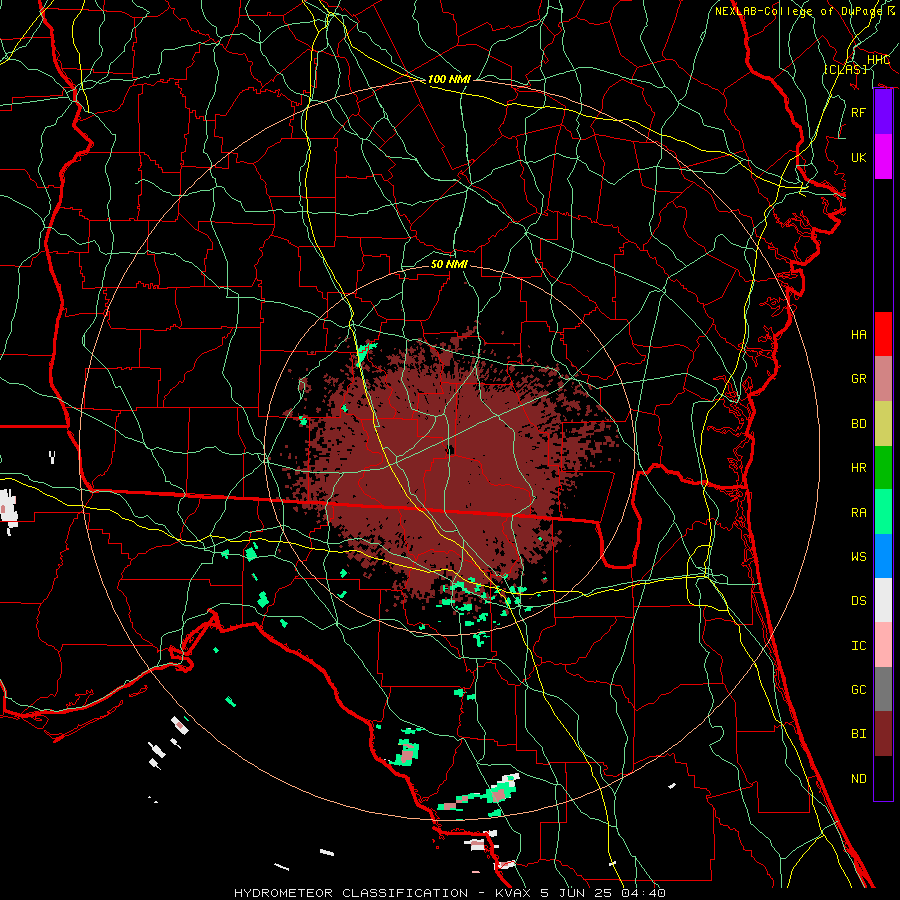Click the 'HYDROMETEOR CLASSIFICATION' title text
The height and width of the screenshot is (900, 900).
pos(351,893)
